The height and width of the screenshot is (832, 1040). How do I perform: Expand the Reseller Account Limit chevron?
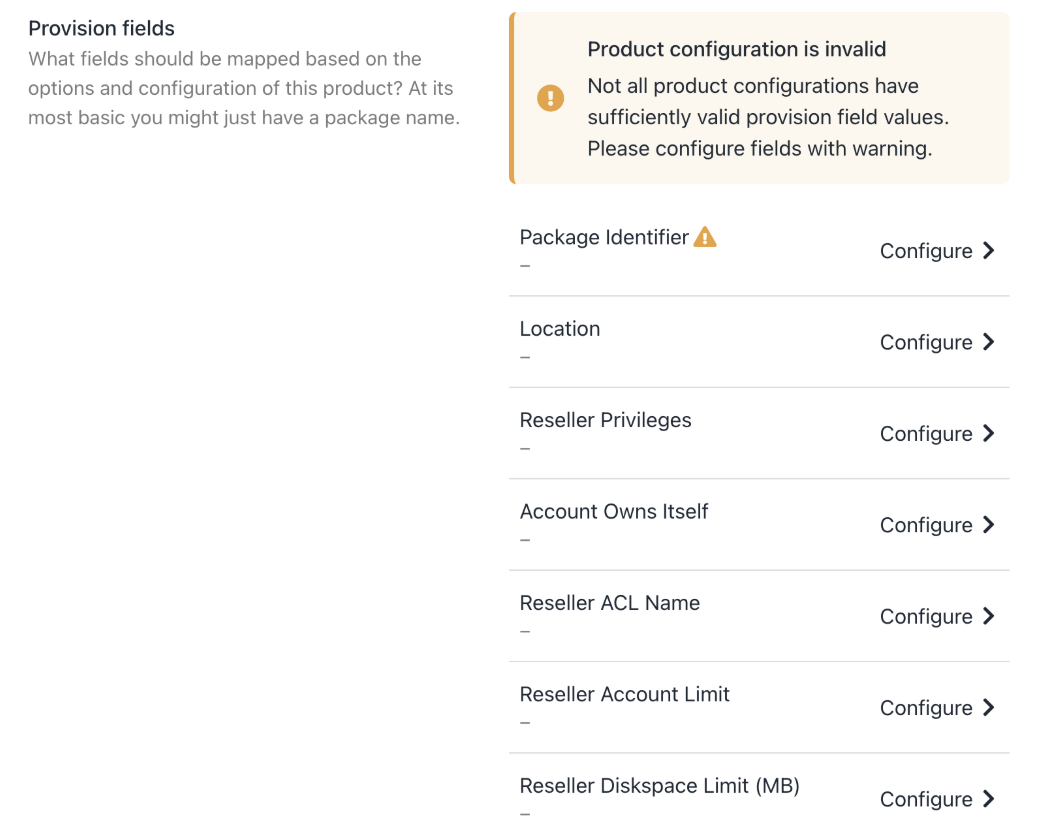(x=988, y=708)
